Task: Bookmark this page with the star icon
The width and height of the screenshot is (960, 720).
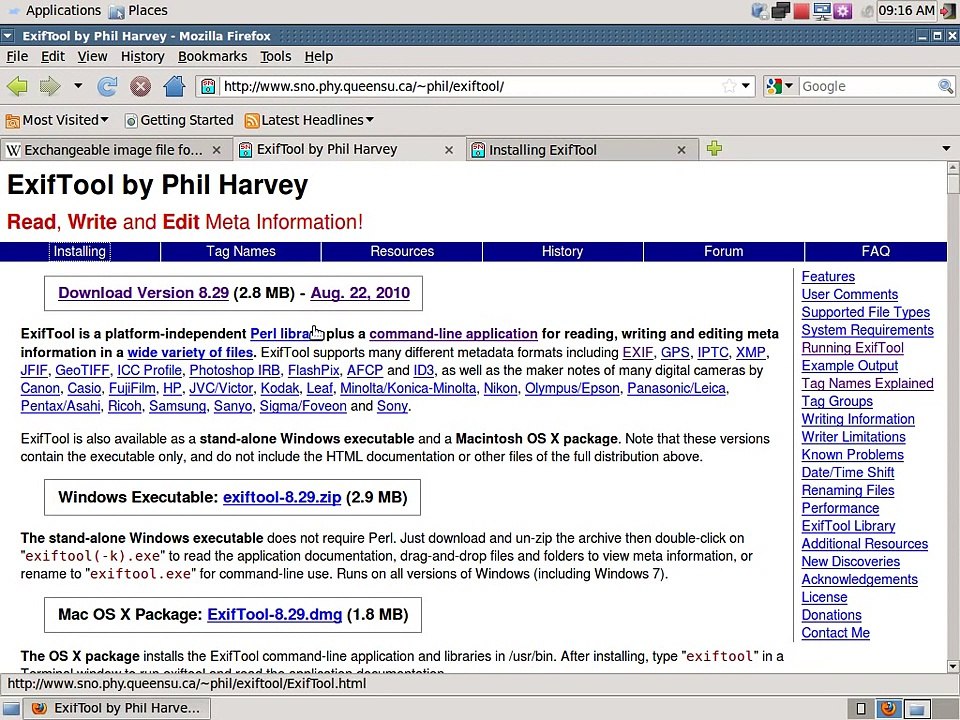Action: click(729, 86)
